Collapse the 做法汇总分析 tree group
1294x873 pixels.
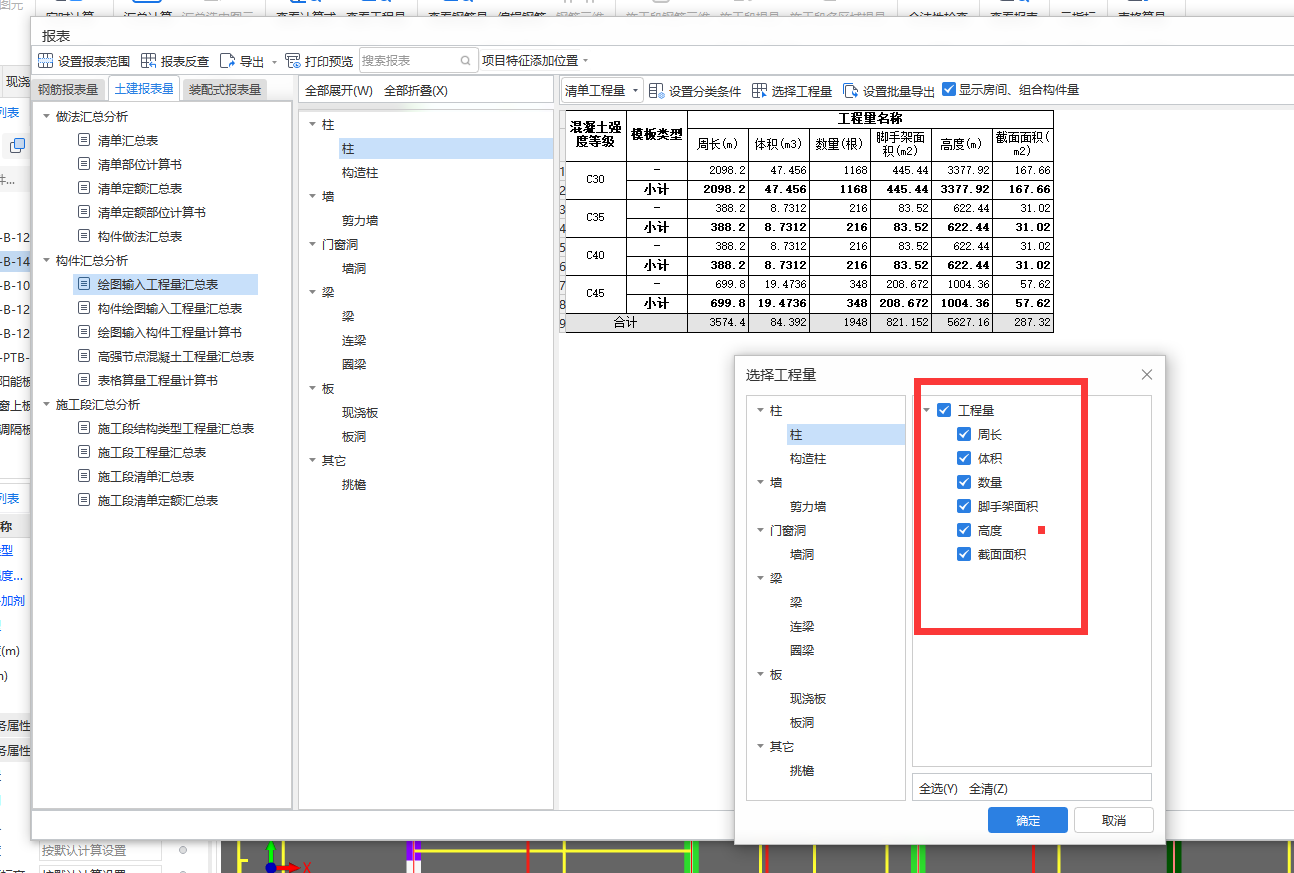point(46,117)
